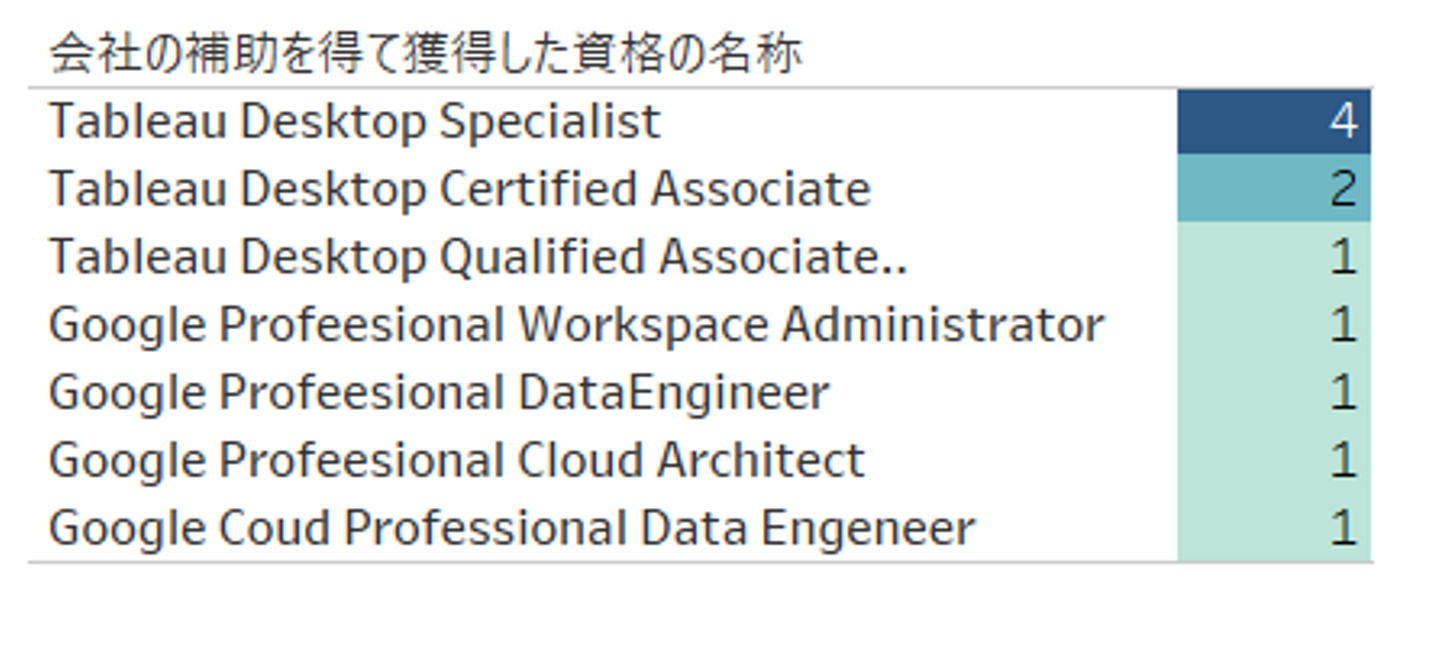Click count cell for Tableau Desktop Qualified Associate
Viewport: 1440px width, 649px height.
point(1273,257)
